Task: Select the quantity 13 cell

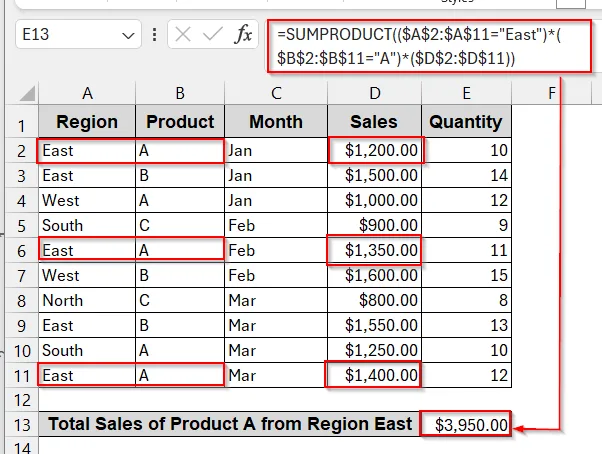Action: (x=466, y=325)
